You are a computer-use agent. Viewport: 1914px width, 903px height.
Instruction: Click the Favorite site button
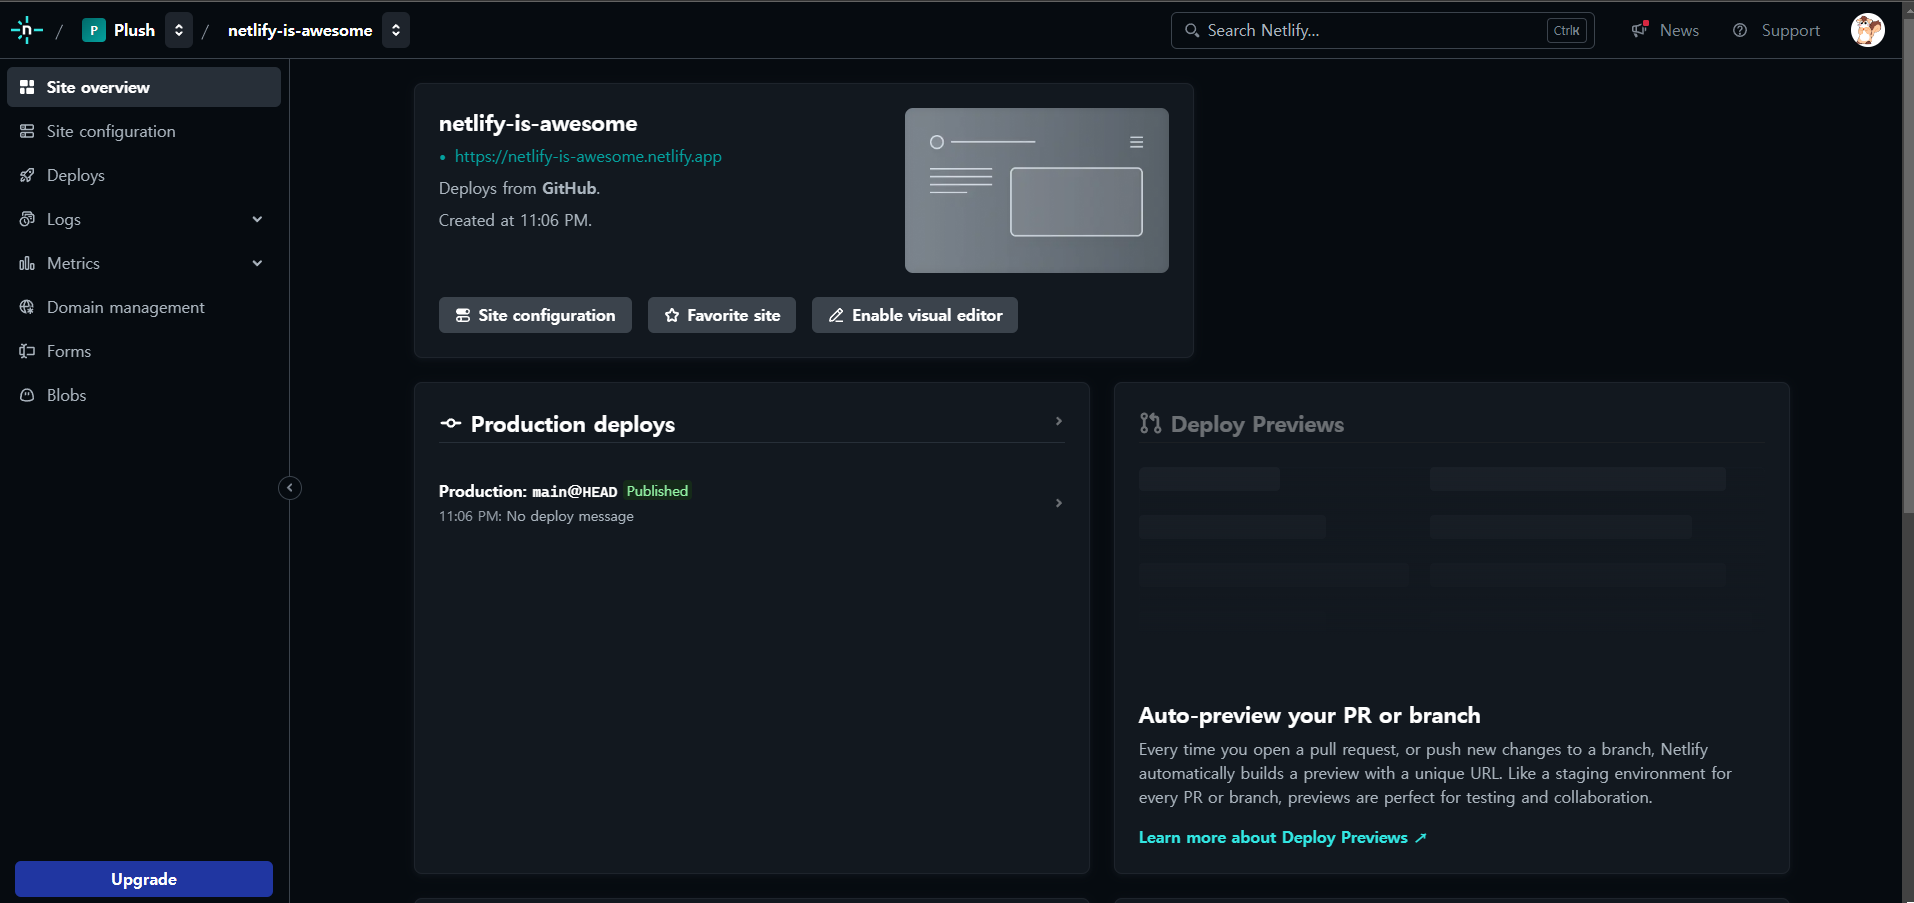point(722,315)
